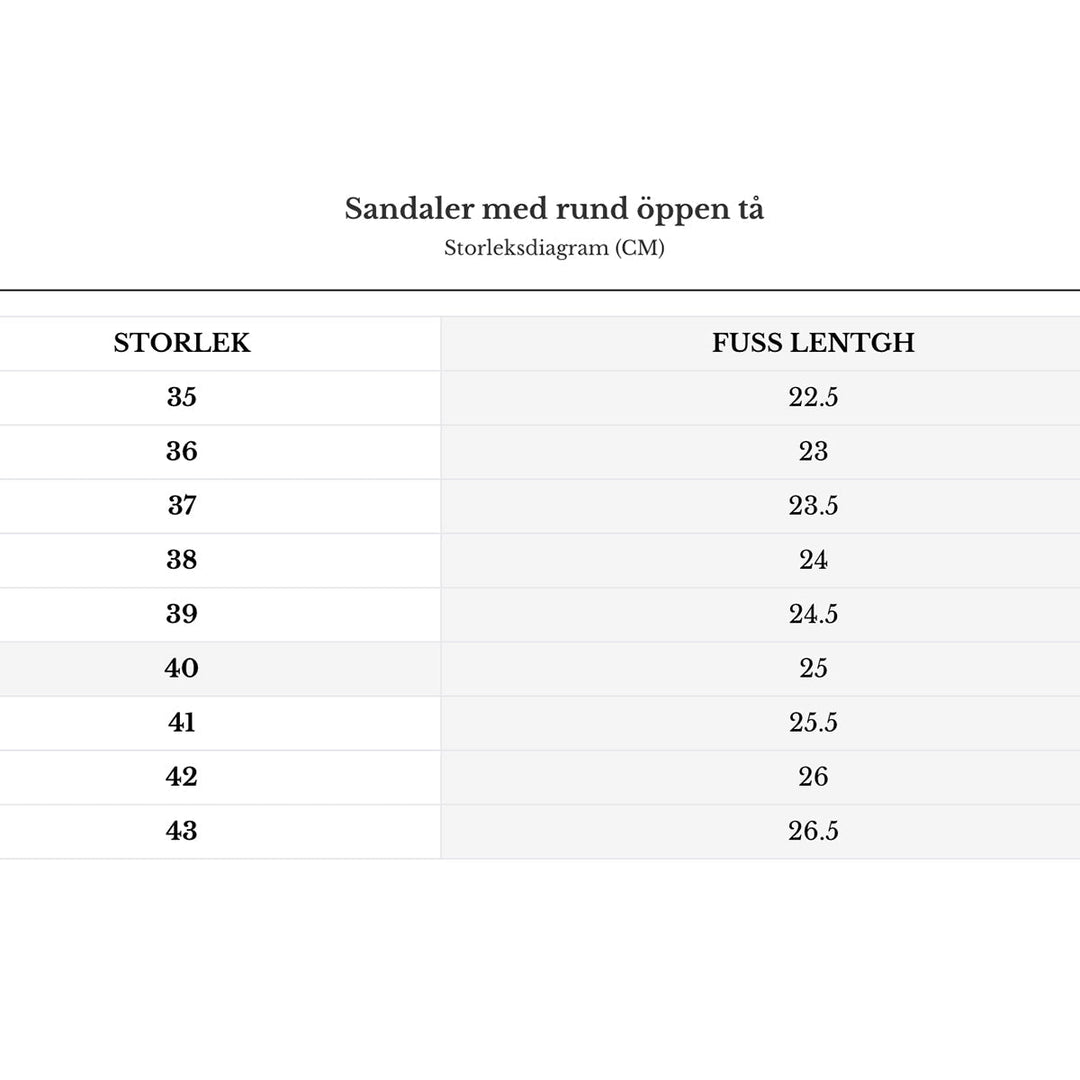Click the FUSS LENTGH column header
This screenshot has height=1080, width=1080.
pyautogui.click(x=813, y=343)
